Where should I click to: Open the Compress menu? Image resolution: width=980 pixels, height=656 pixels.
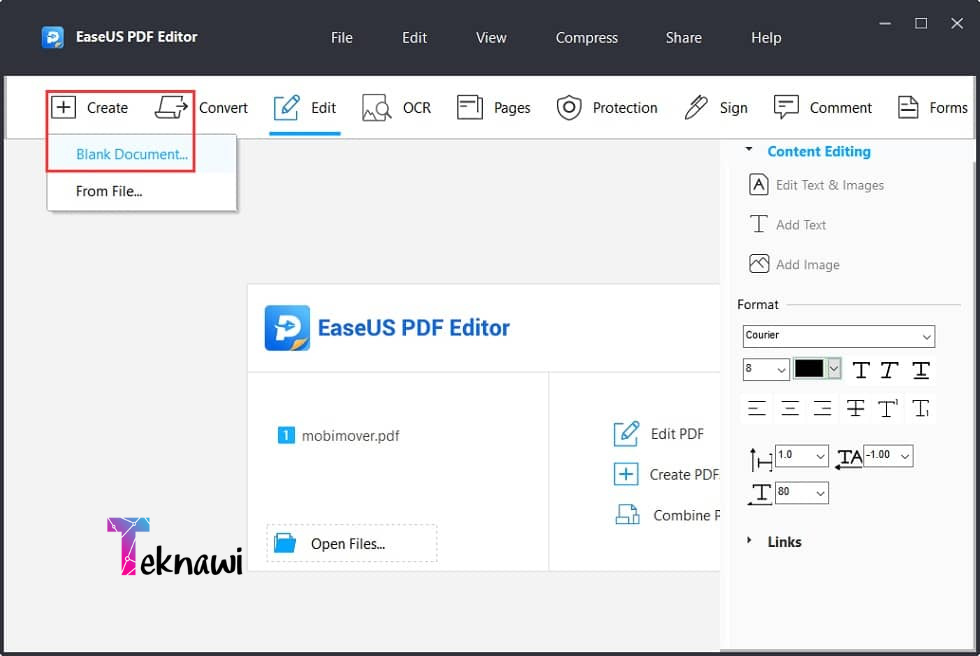[x=586, y=37]
